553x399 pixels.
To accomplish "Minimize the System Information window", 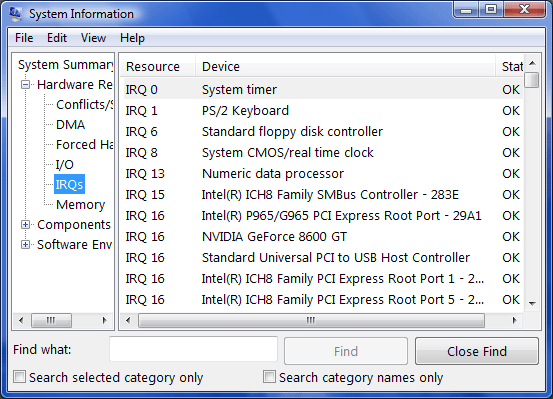I will (466, 10).
